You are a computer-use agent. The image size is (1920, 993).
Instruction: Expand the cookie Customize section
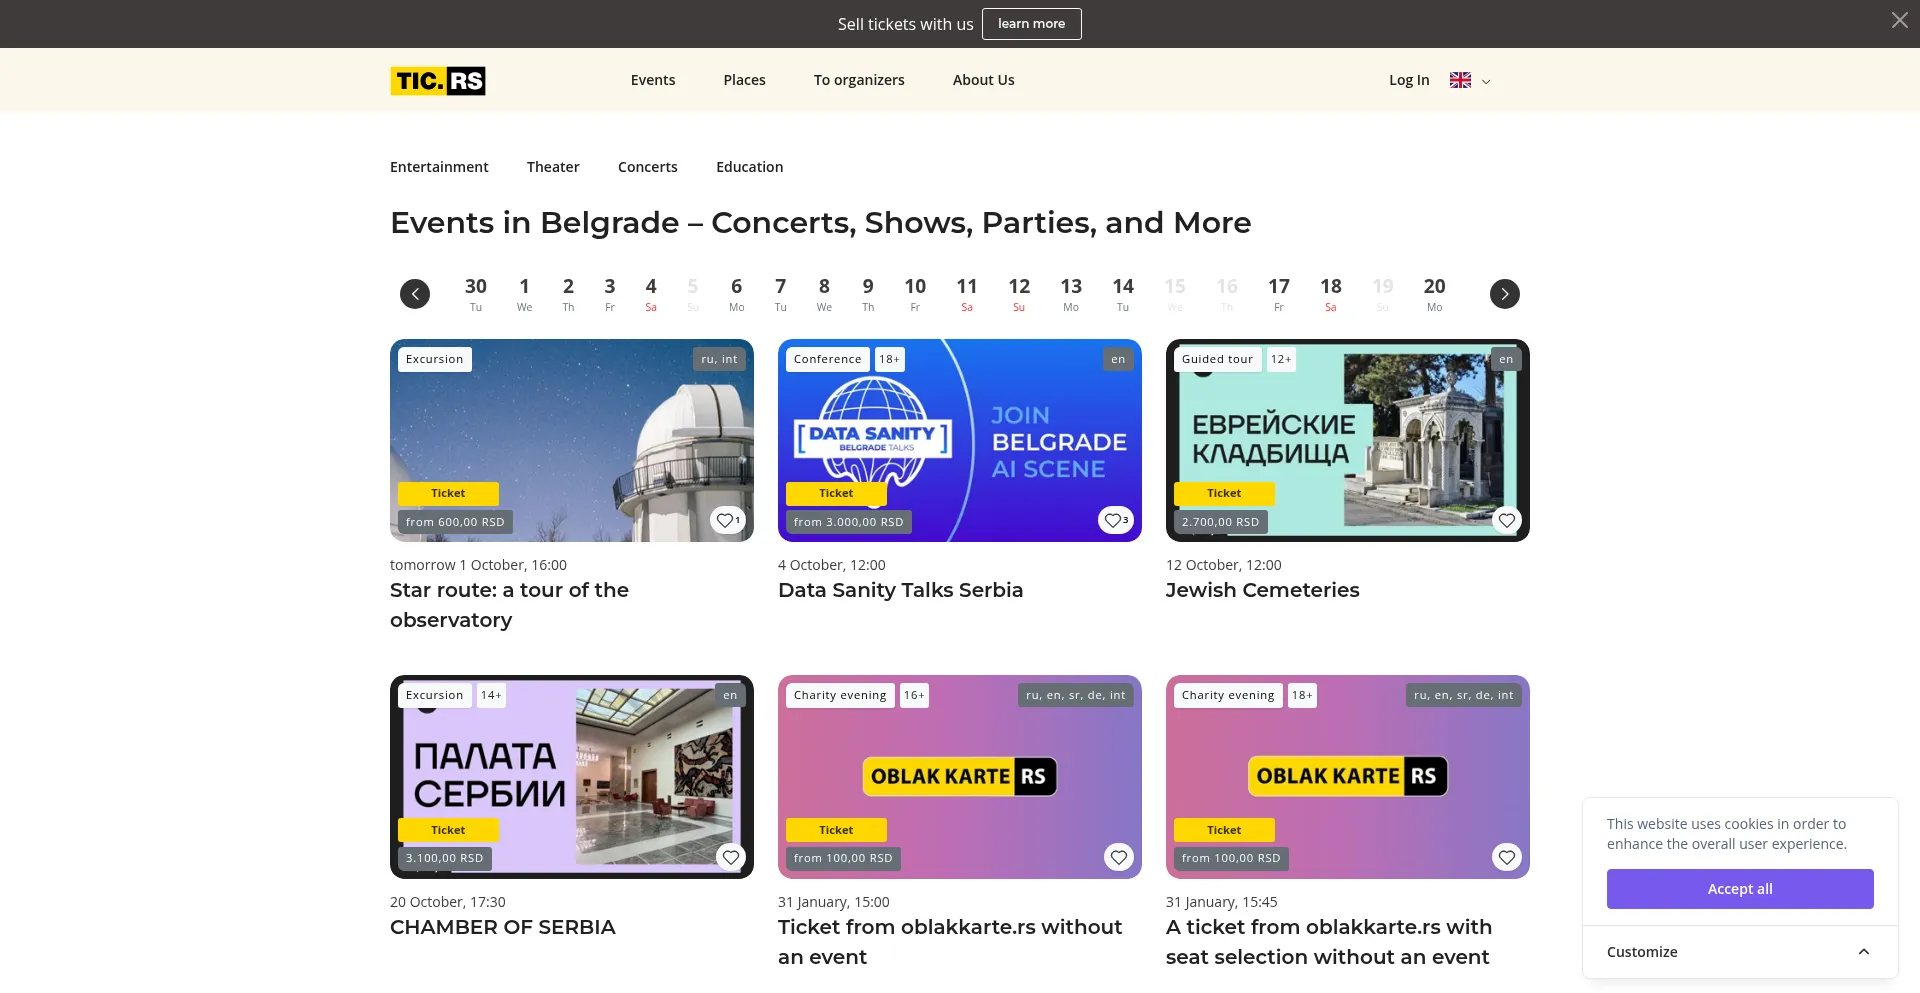[x=1739, y=952]
